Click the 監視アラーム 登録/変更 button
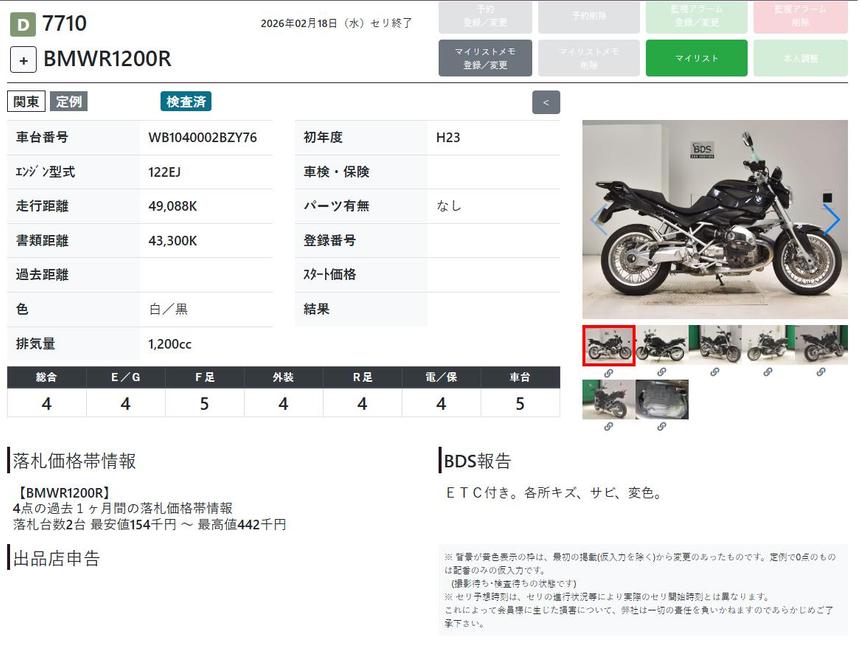The height and width of the screenshot is (667, 860). pyautogui.click(x=696, y=16)
